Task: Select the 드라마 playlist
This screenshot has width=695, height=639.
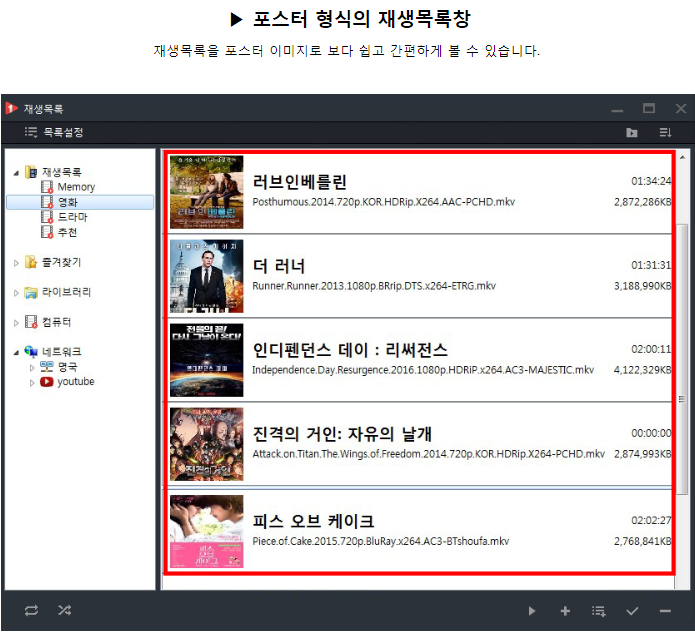Action: 73,217
